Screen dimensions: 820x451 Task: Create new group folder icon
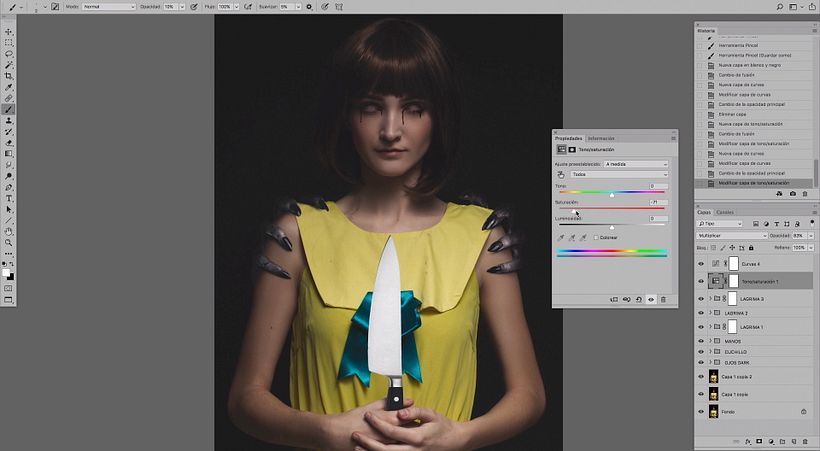point(782,442)
